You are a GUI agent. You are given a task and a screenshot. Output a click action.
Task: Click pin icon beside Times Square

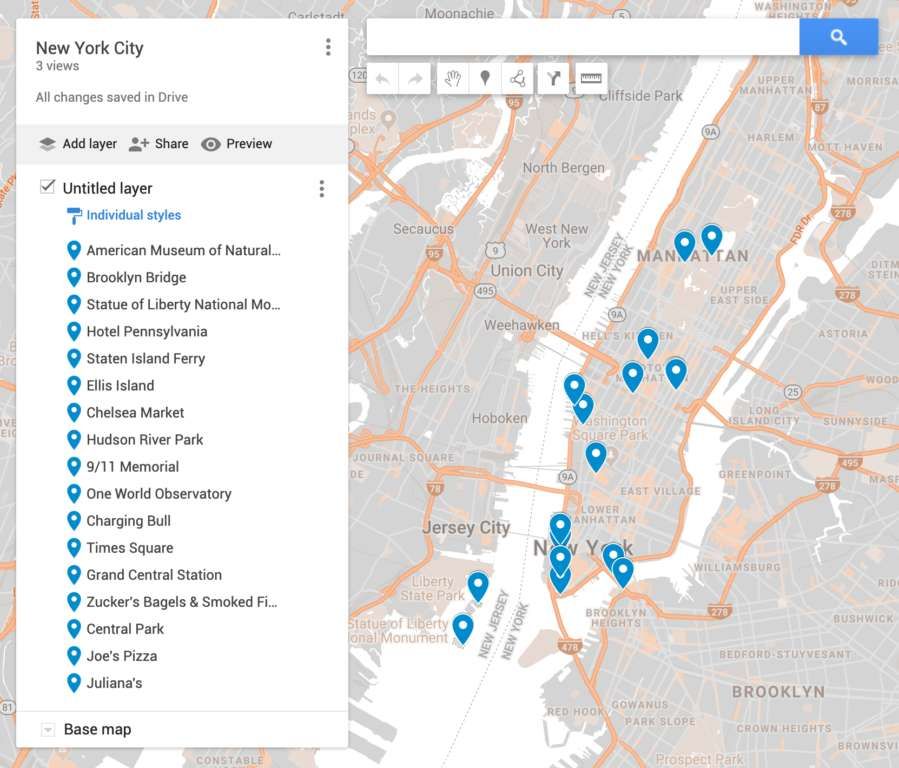pos(74,548)
